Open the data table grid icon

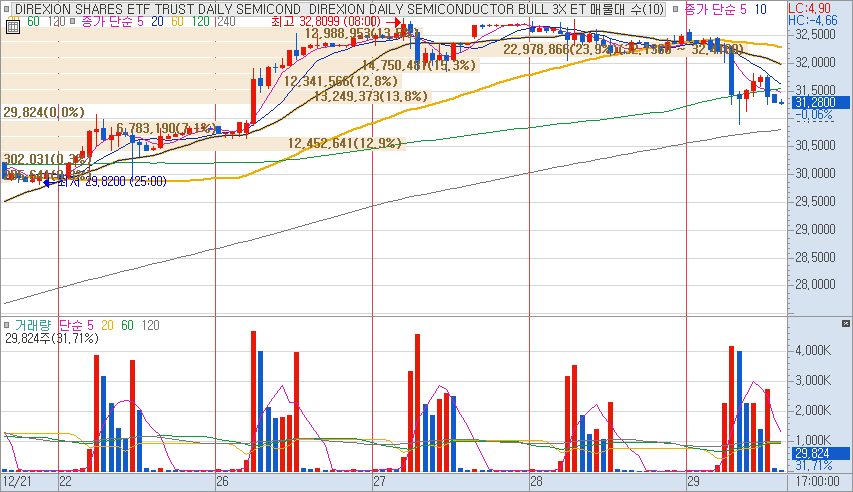pos(13,27)
